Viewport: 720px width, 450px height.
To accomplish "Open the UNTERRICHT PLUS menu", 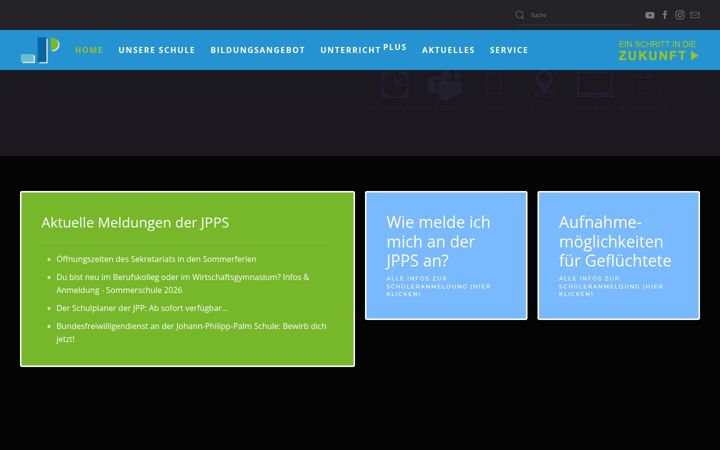I will (x=363, y=49).
